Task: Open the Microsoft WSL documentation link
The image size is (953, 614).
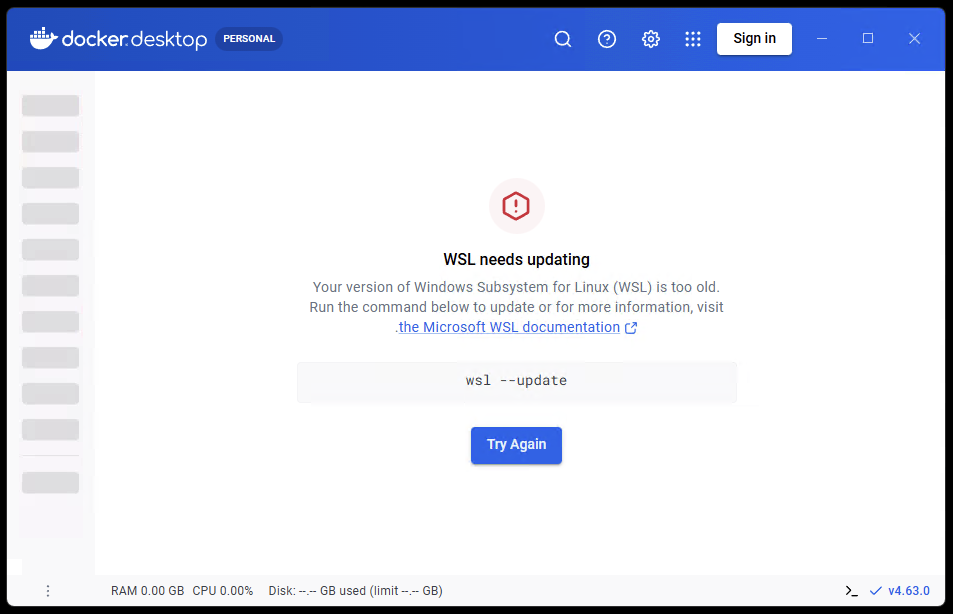Action: (509, 327)
